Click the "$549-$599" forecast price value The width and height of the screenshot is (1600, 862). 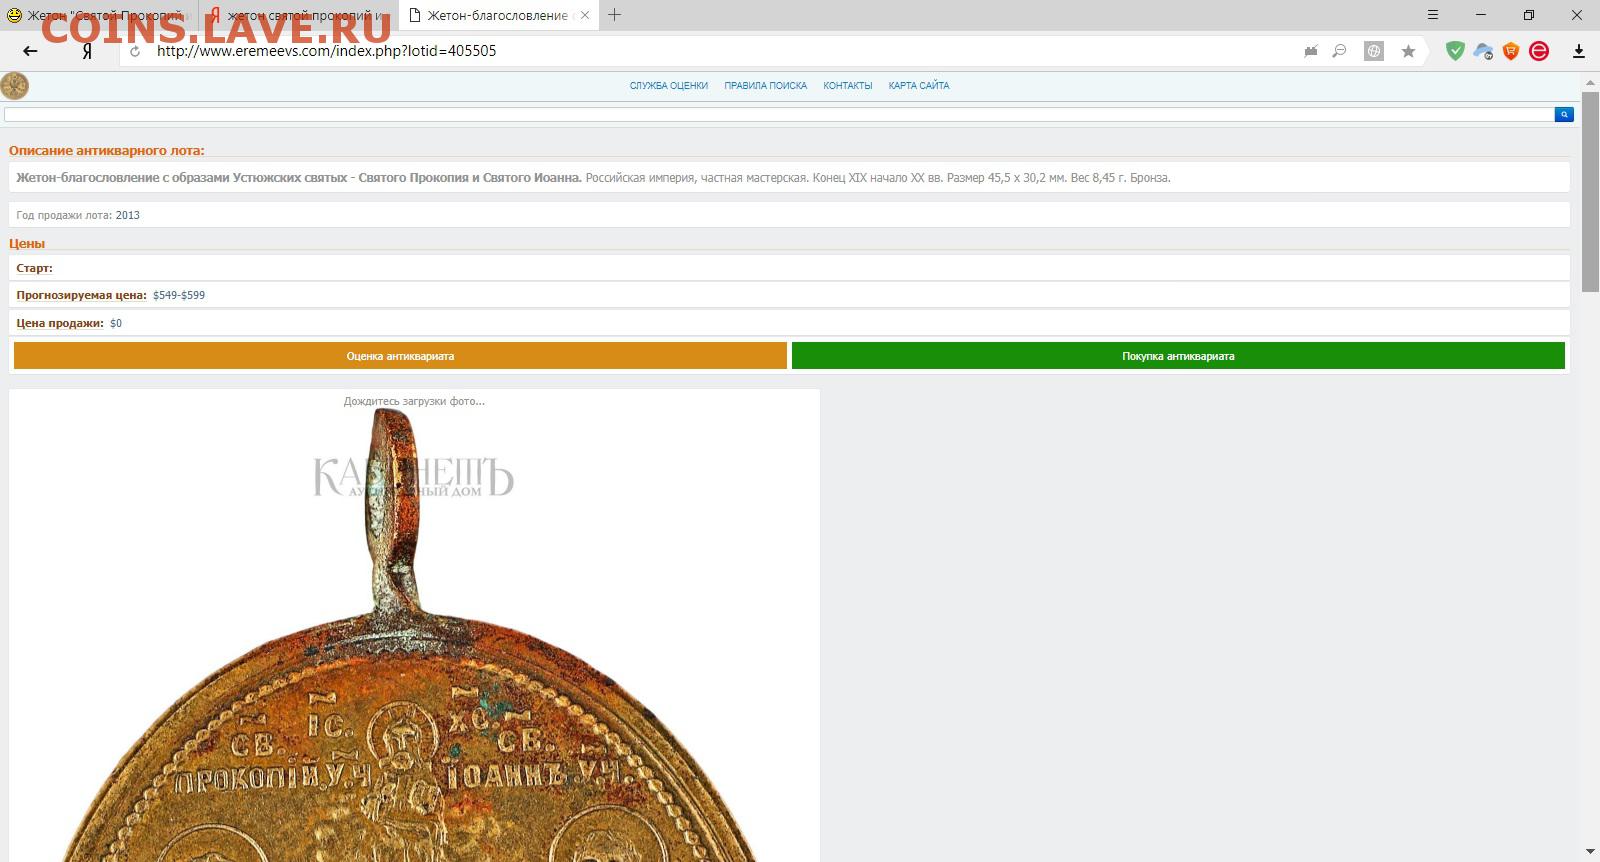[x=179, y=295]
